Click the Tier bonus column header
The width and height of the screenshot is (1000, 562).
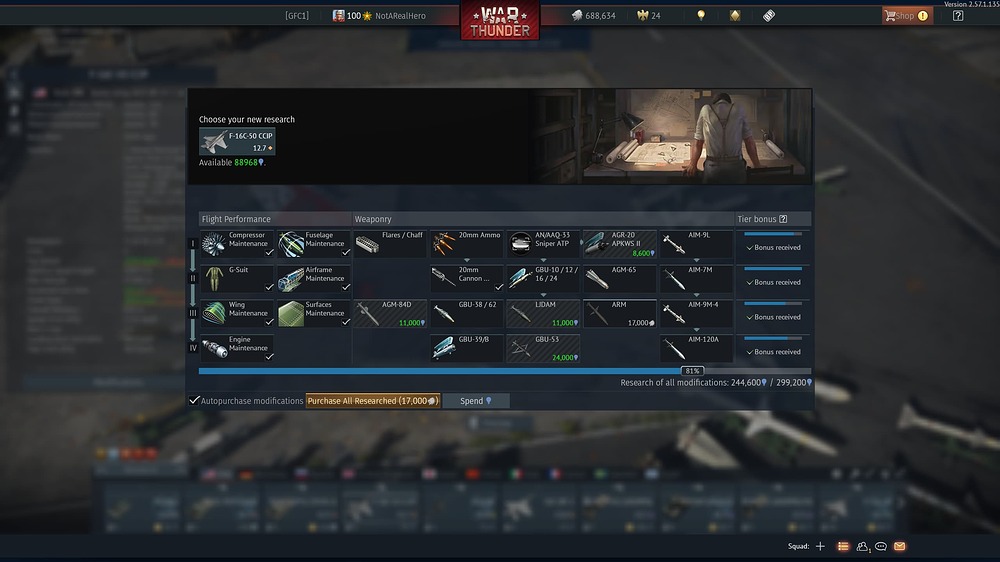773,219
